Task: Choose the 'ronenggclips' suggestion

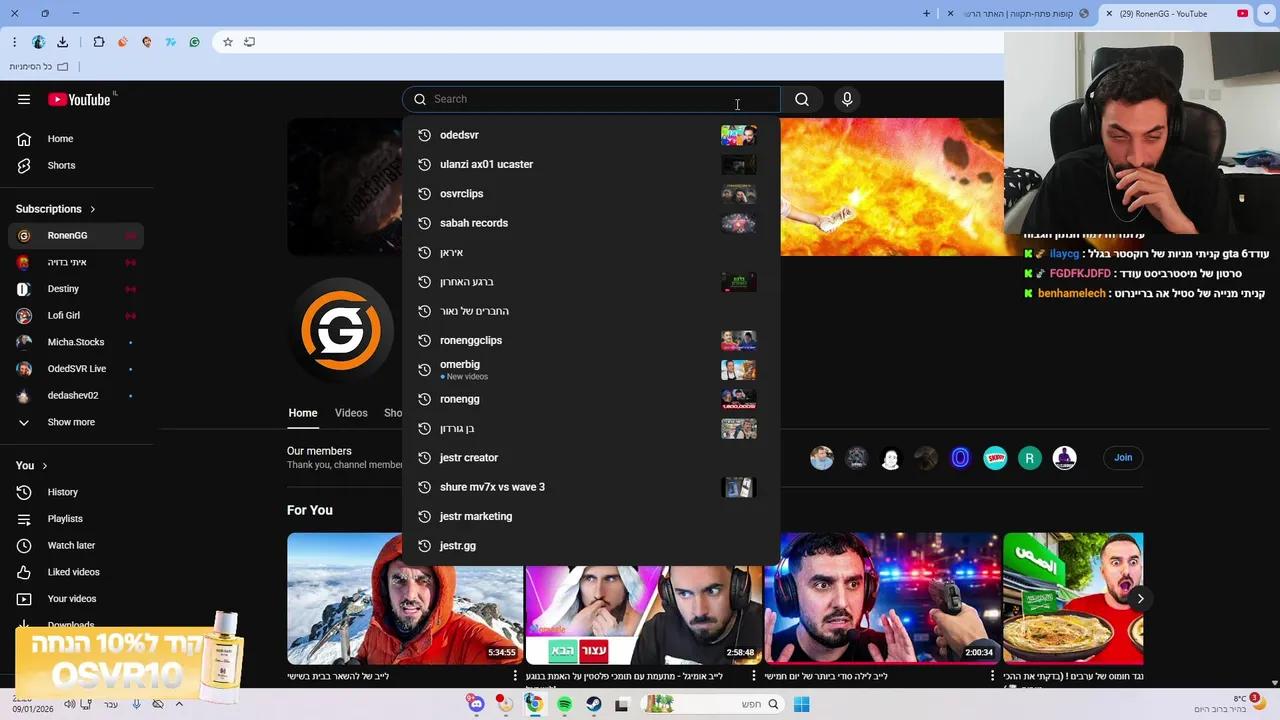Action: [590, 340]
